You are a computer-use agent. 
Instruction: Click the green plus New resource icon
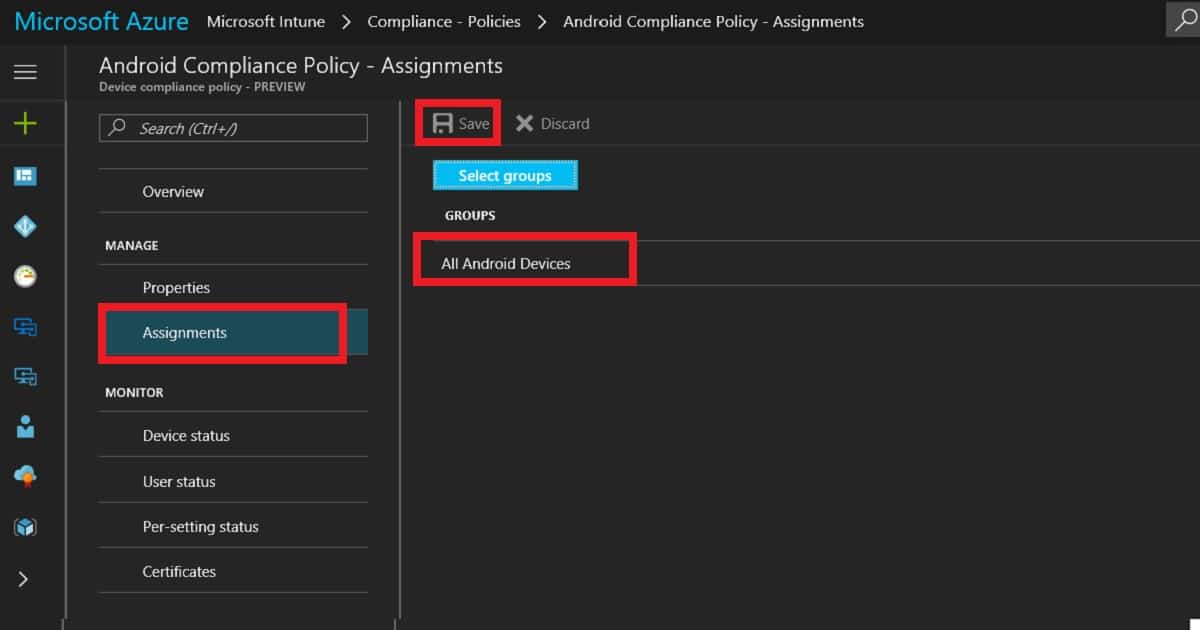click(25, 124)
